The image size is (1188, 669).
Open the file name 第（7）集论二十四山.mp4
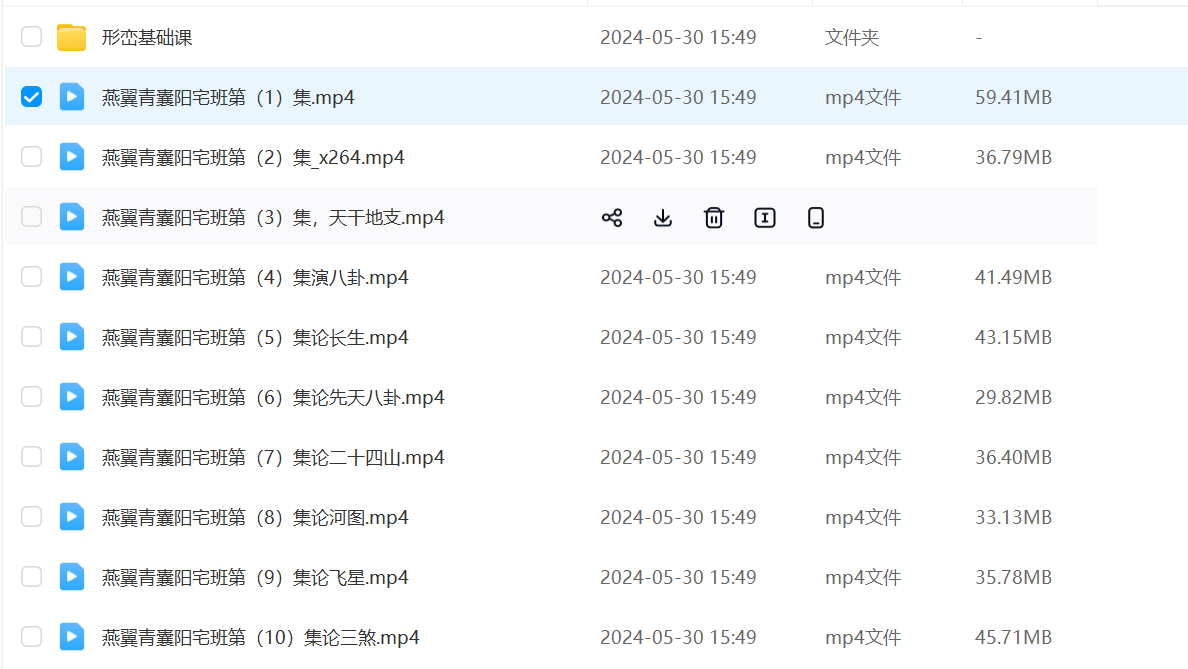click(273, 458)
